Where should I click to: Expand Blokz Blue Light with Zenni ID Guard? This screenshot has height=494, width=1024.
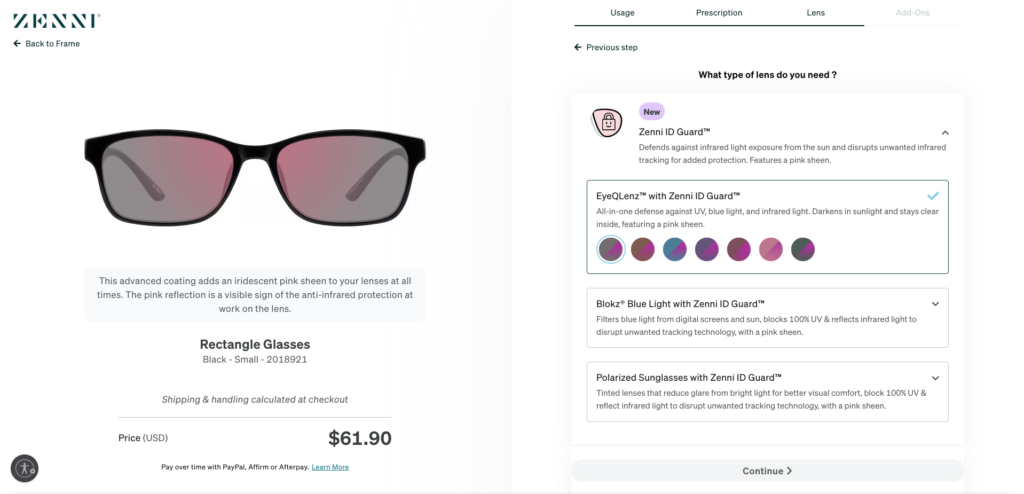(x=935, y=303)
